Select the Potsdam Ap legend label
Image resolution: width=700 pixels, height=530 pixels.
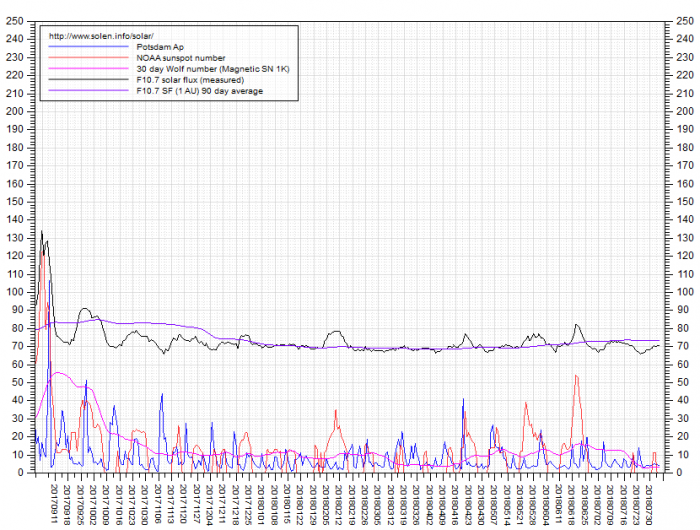coord(158,47)
